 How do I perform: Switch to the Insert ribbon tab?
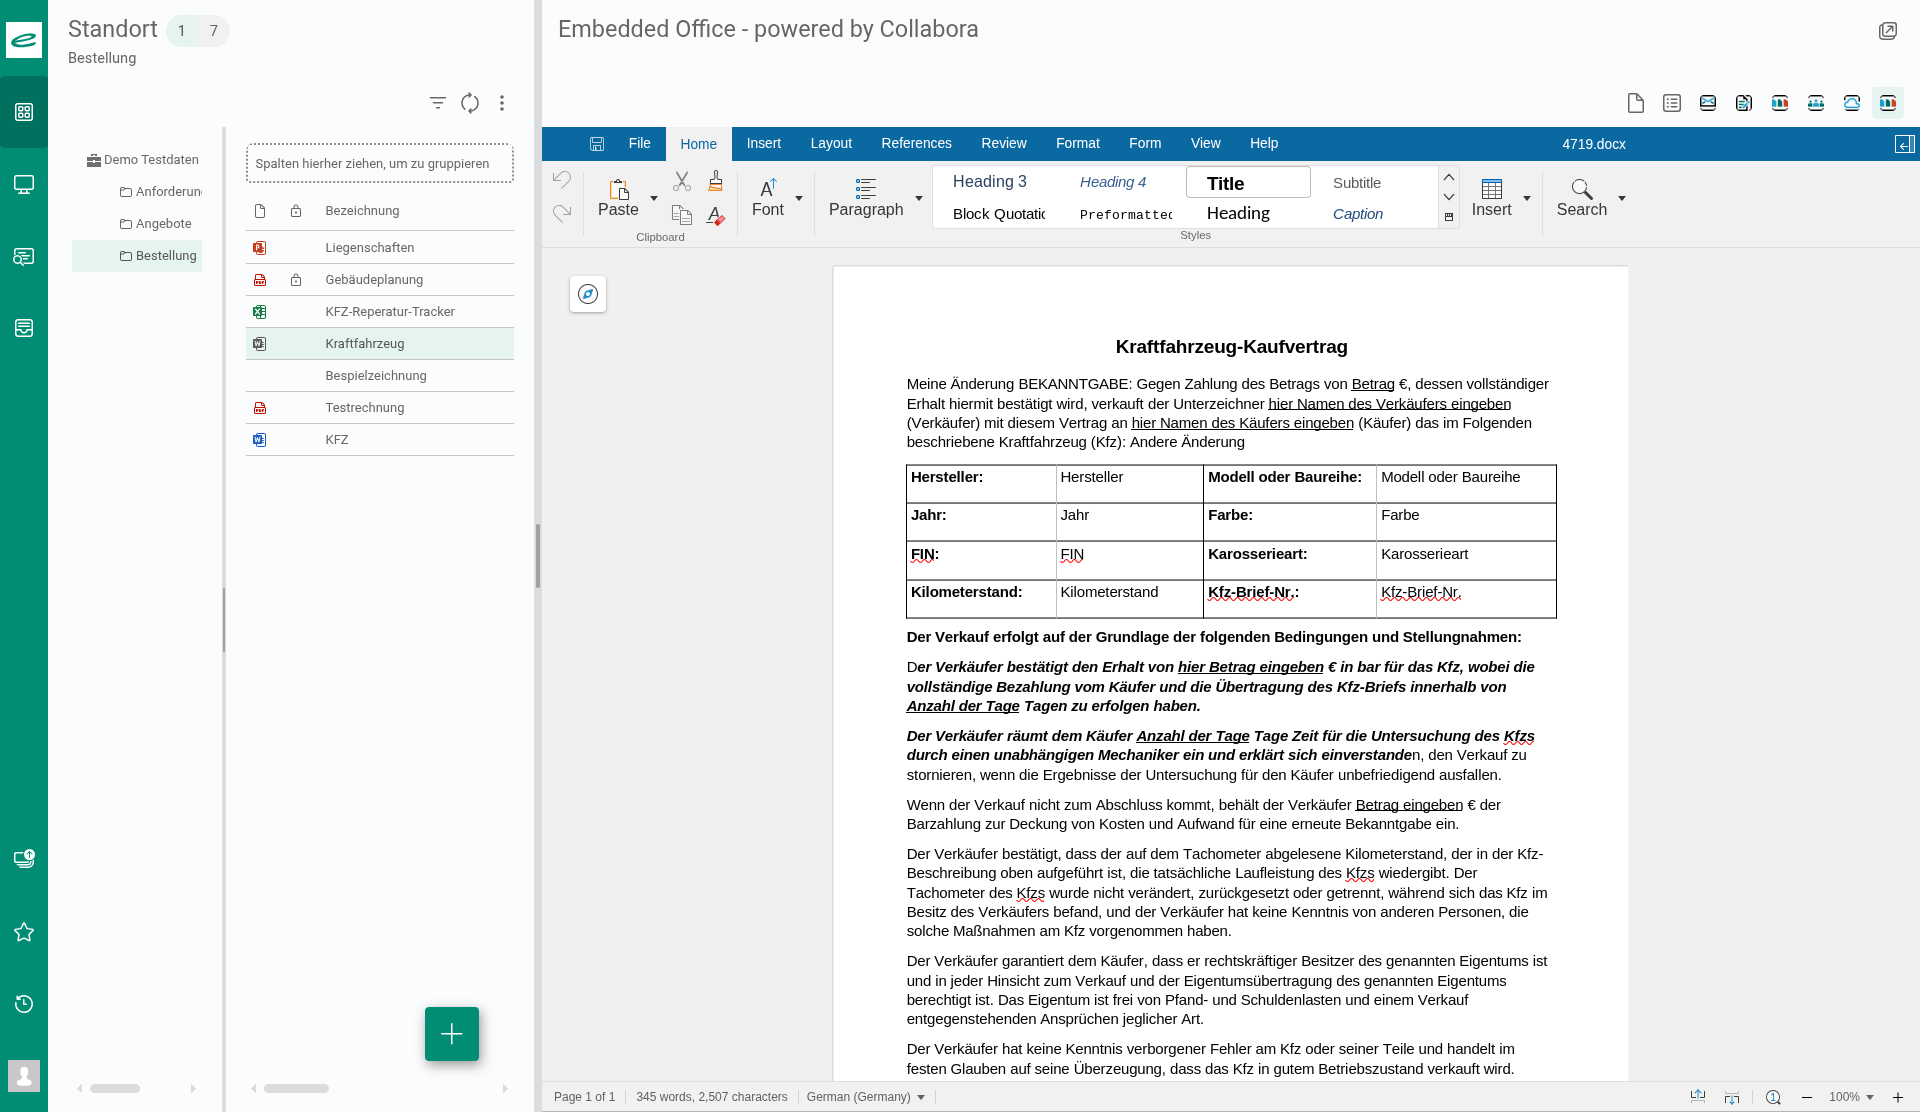(x=763, y=144)
